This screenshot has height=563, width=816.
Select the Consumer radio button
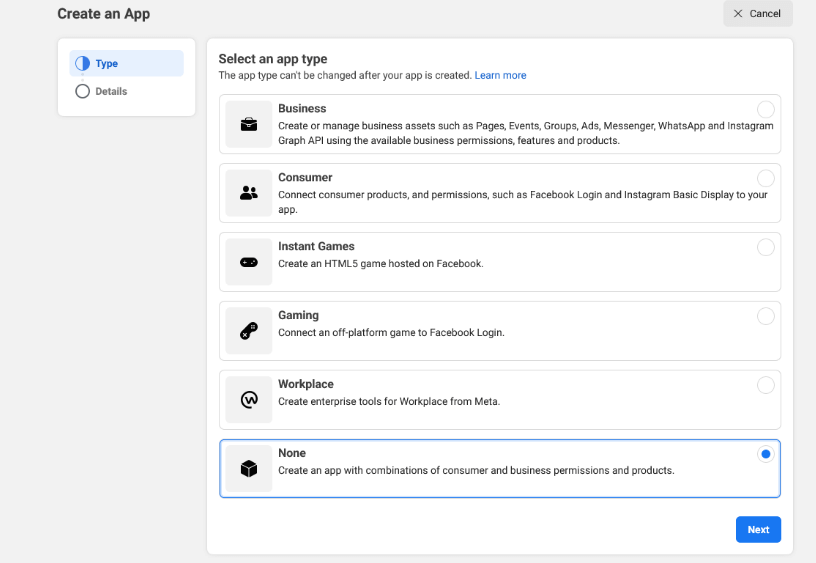coord(765,178)
